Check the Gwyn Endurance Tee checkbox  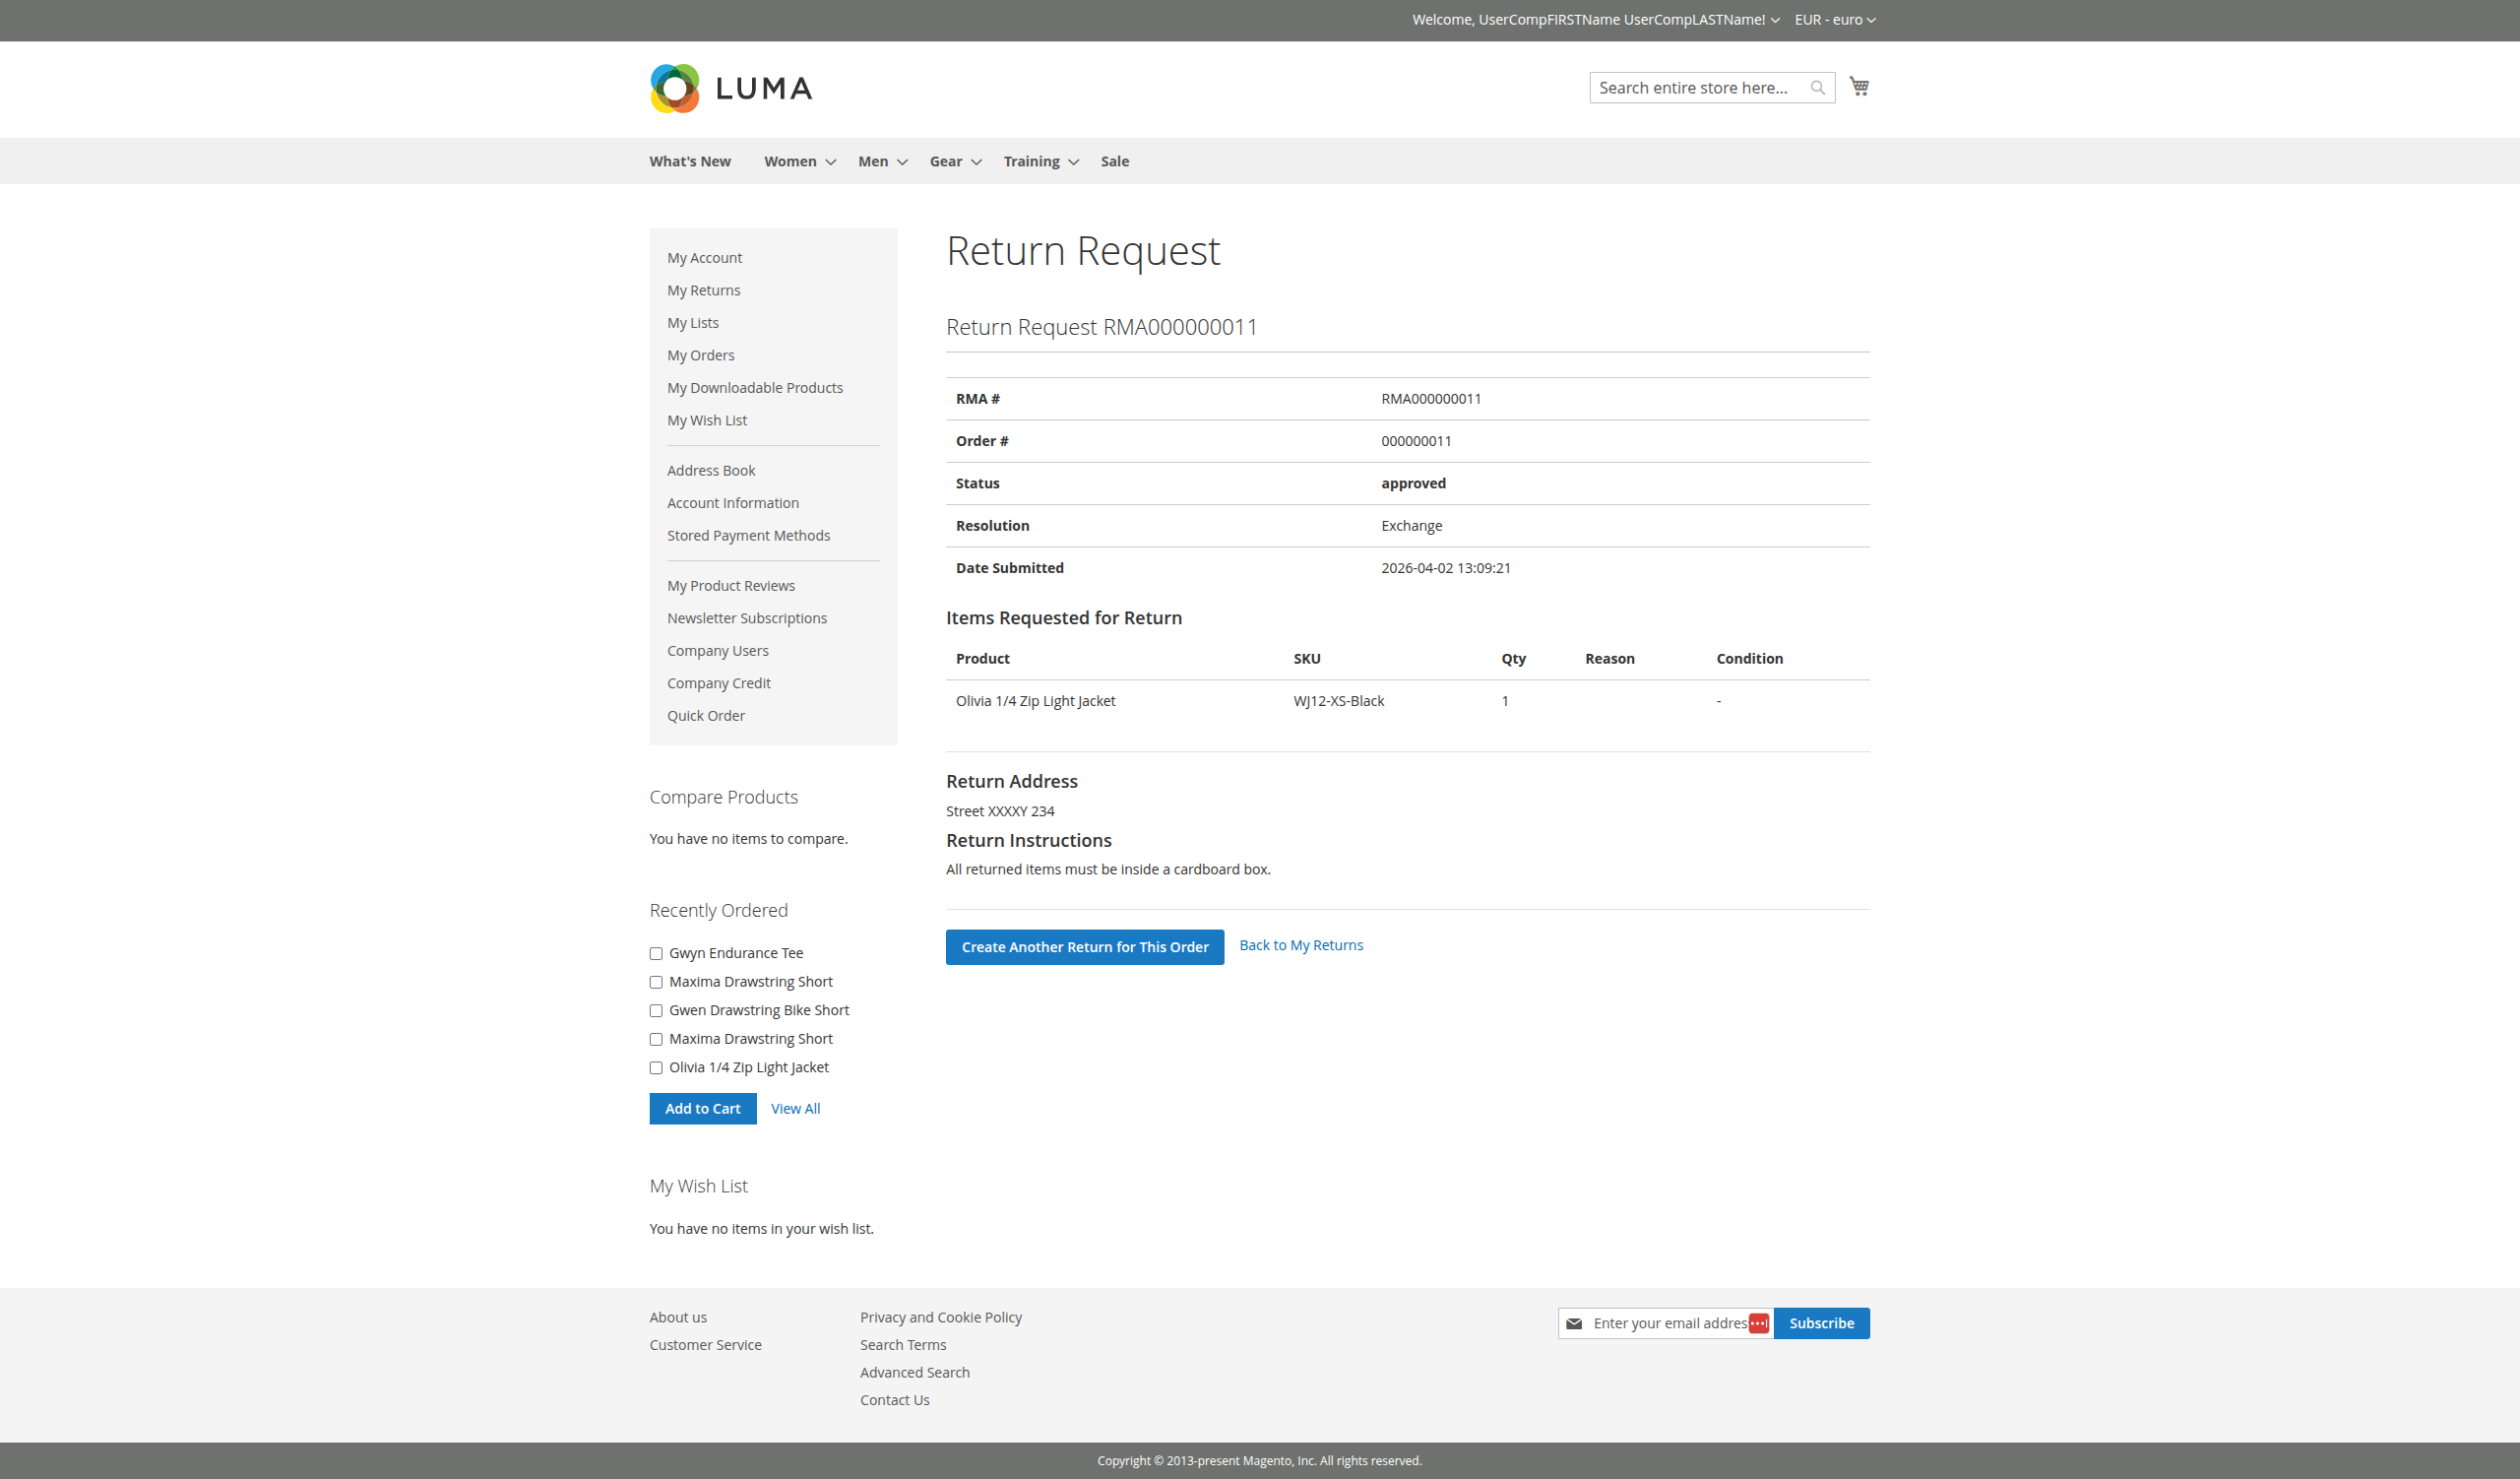point(656,954)
